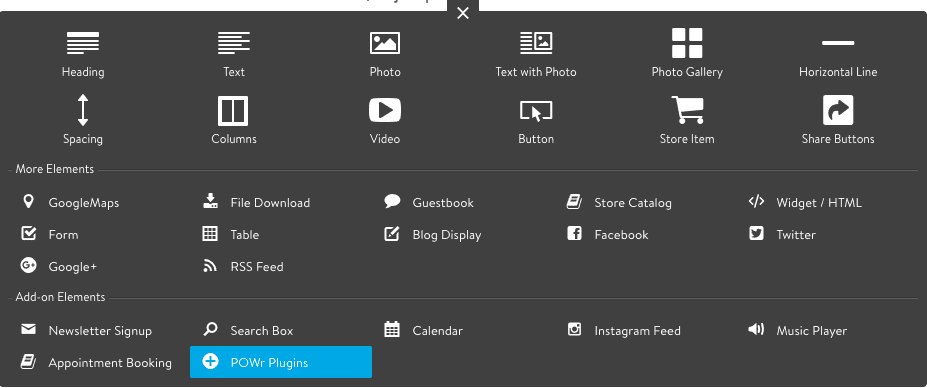927x388 pixels.
Task: Click the Calendar icon
Action: pos(392,329)
